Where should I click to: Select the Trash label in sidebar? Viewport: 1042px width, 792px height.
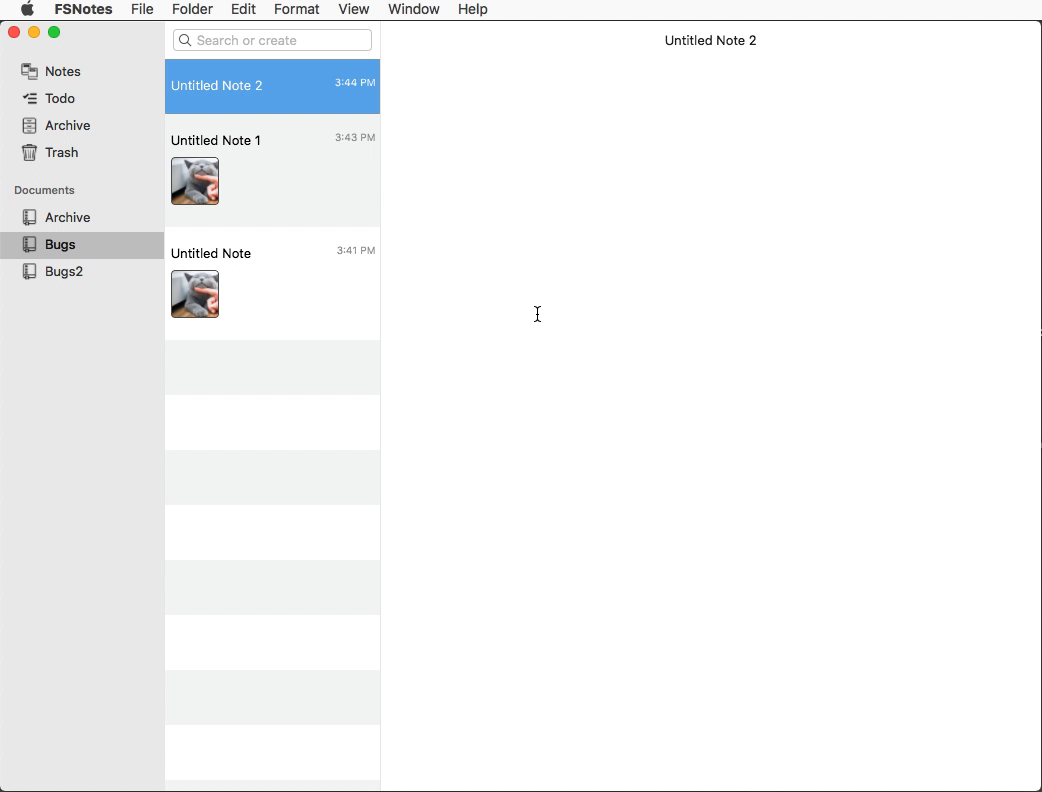(62, 153)
